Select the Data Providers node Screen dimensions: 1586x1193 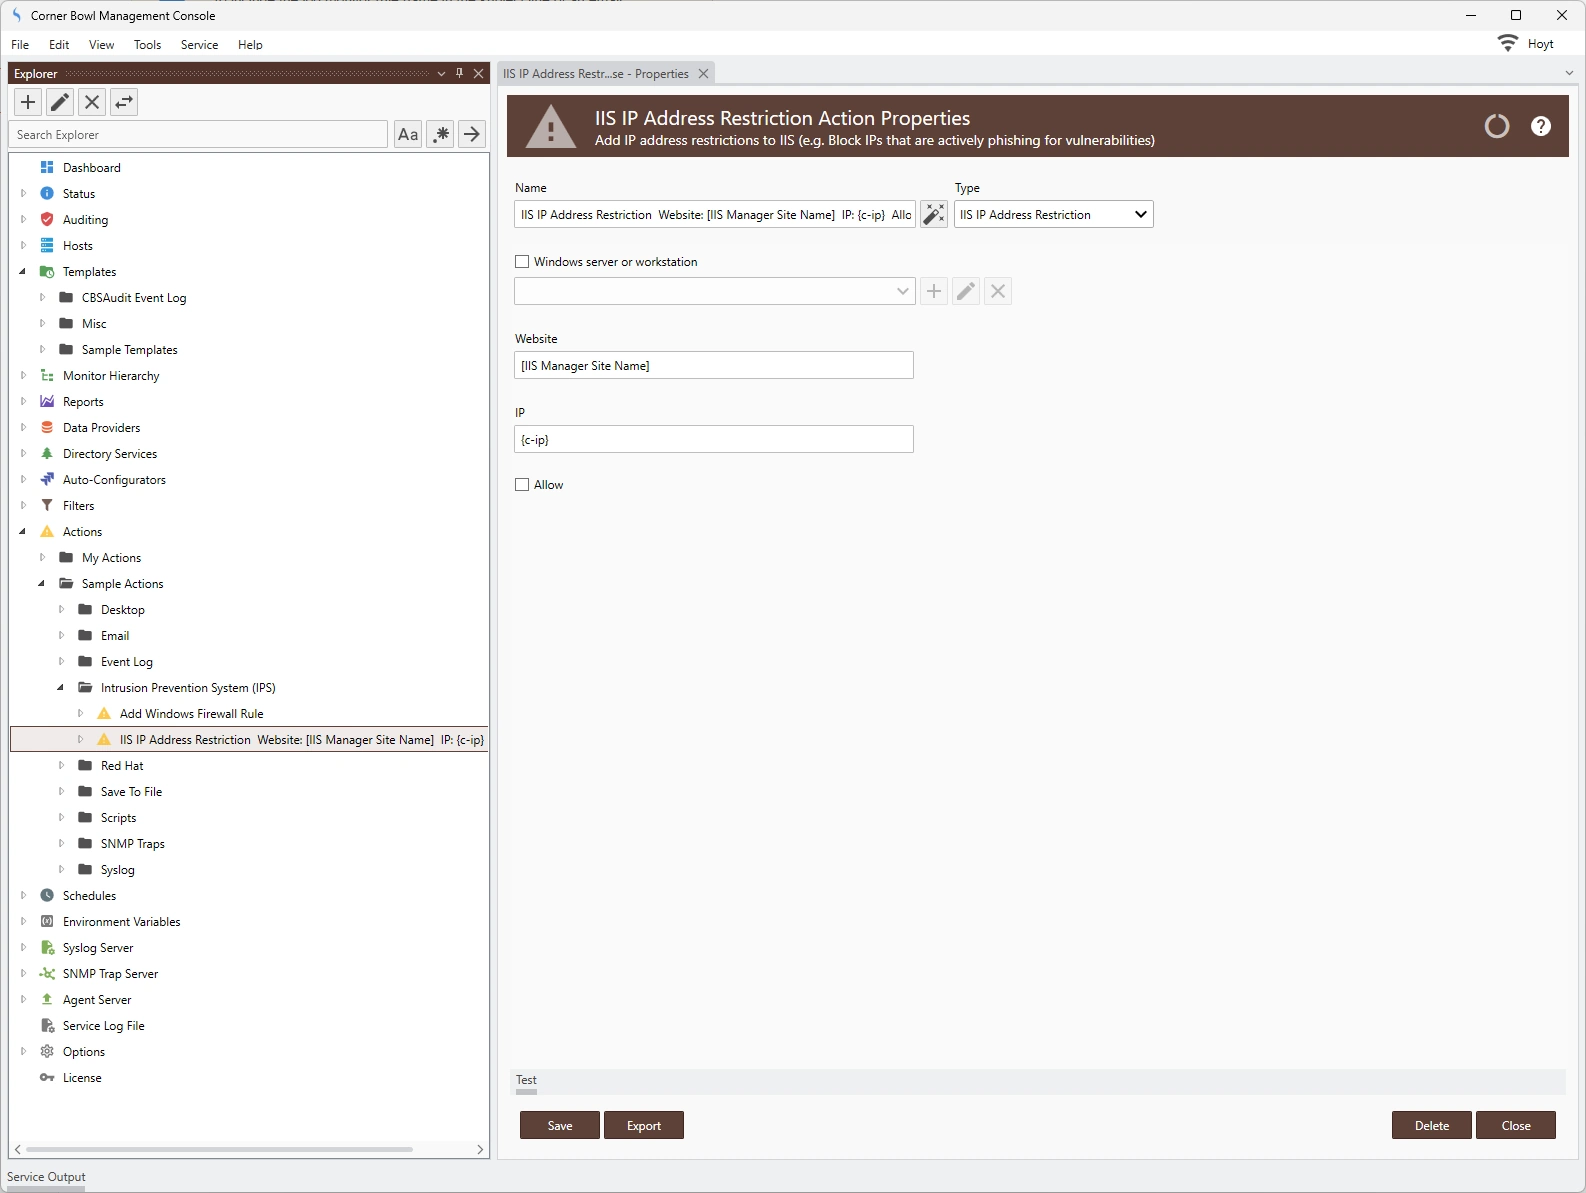pyautogui.click(x=101, y=428)
